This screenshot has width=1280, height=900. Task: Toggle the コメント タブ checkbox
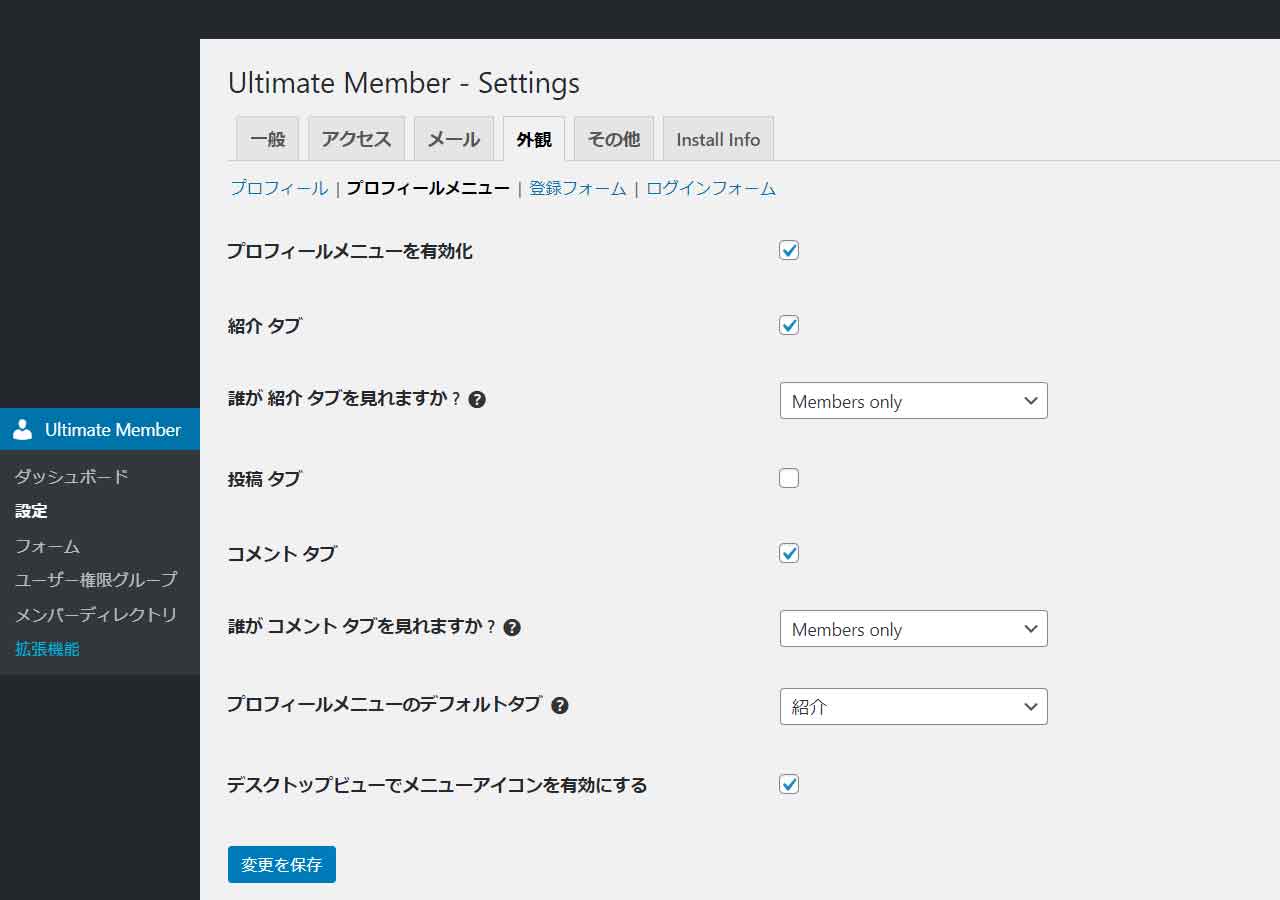click(x=789, y=553)
